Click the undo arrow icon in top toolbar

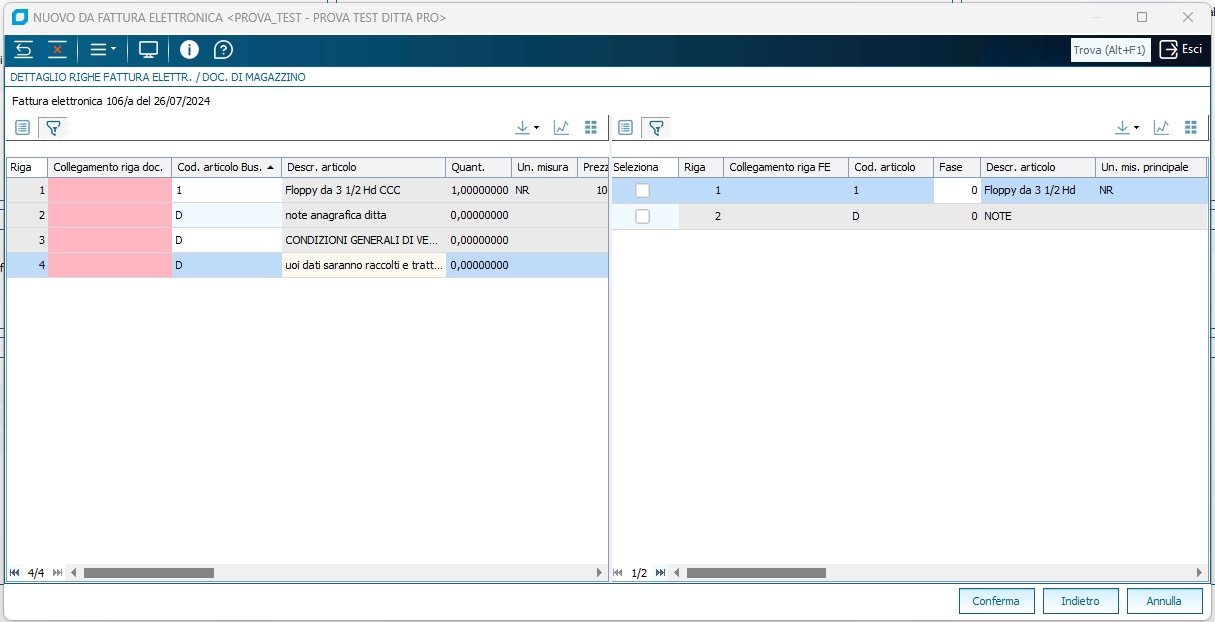pos(24,50)
